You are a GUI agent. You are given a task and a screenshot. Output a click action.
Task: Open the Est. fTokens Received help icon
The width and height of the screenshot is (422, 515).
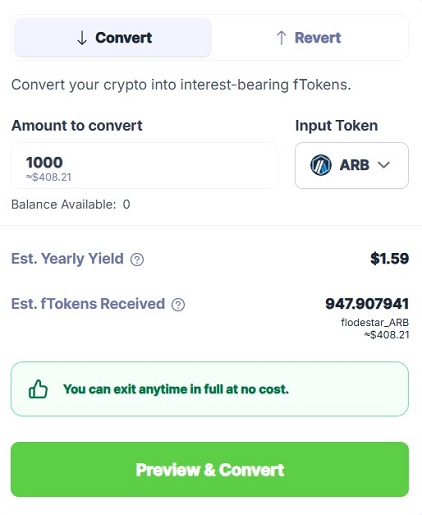178,304
